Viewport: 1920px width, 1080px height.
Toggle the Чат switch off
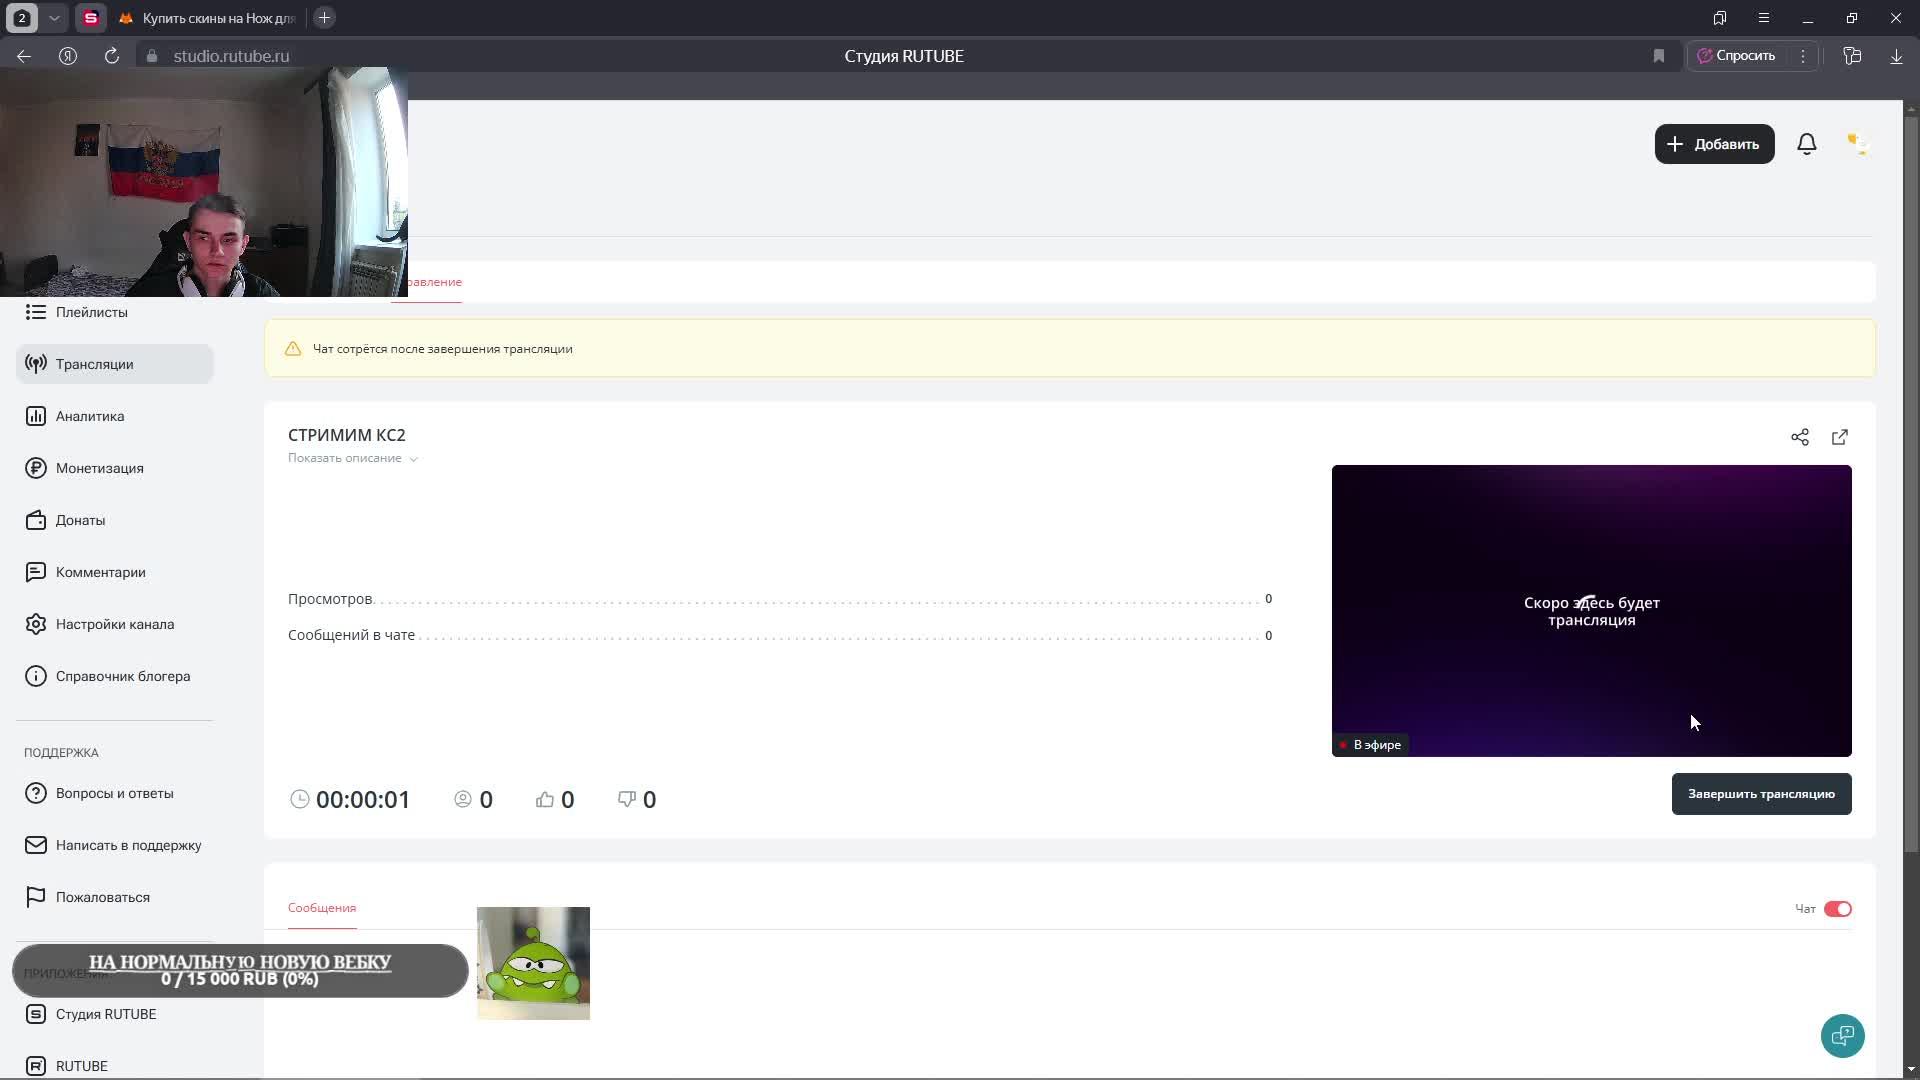(1837, 909)
